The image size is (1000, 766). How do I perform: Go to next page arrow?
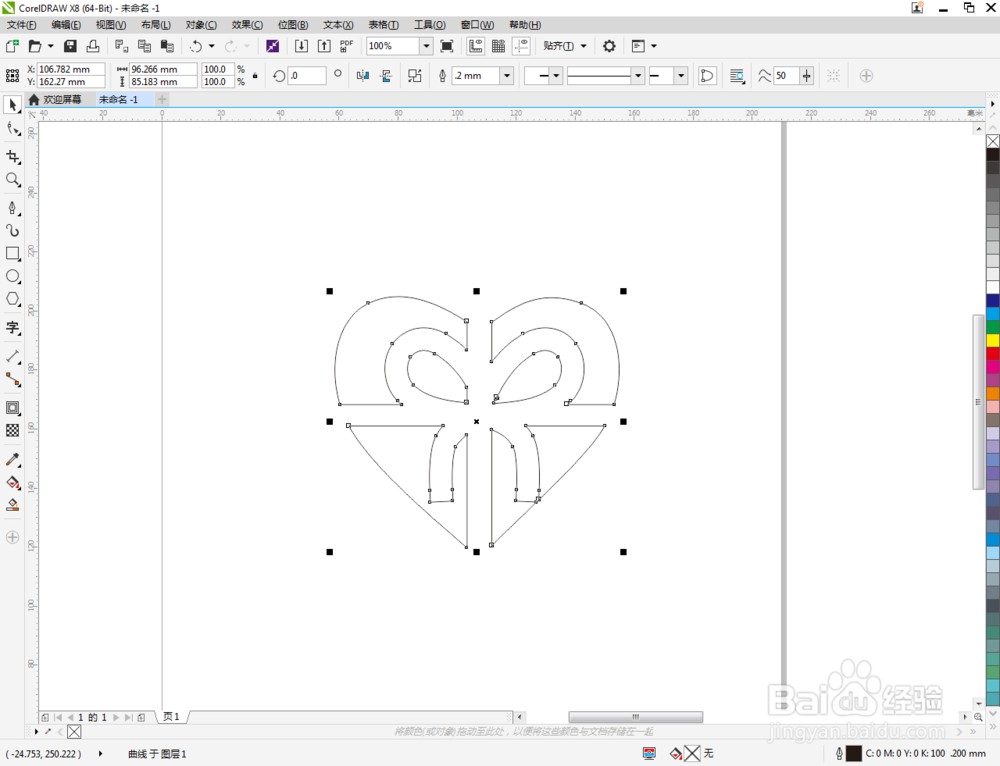(115, 718)
